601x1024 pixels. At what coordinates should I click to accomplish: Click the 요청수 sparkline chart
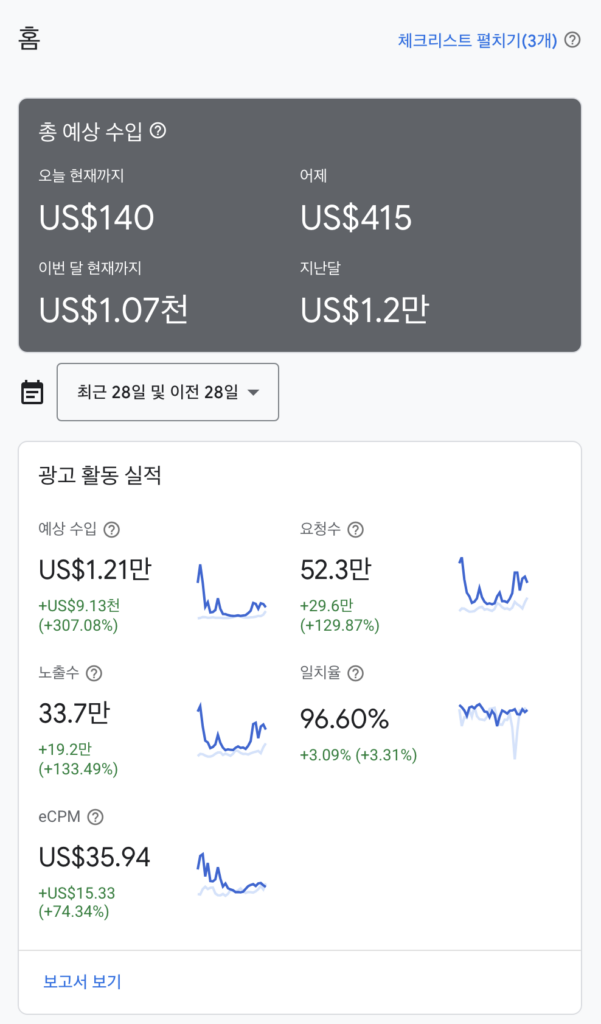493,584
